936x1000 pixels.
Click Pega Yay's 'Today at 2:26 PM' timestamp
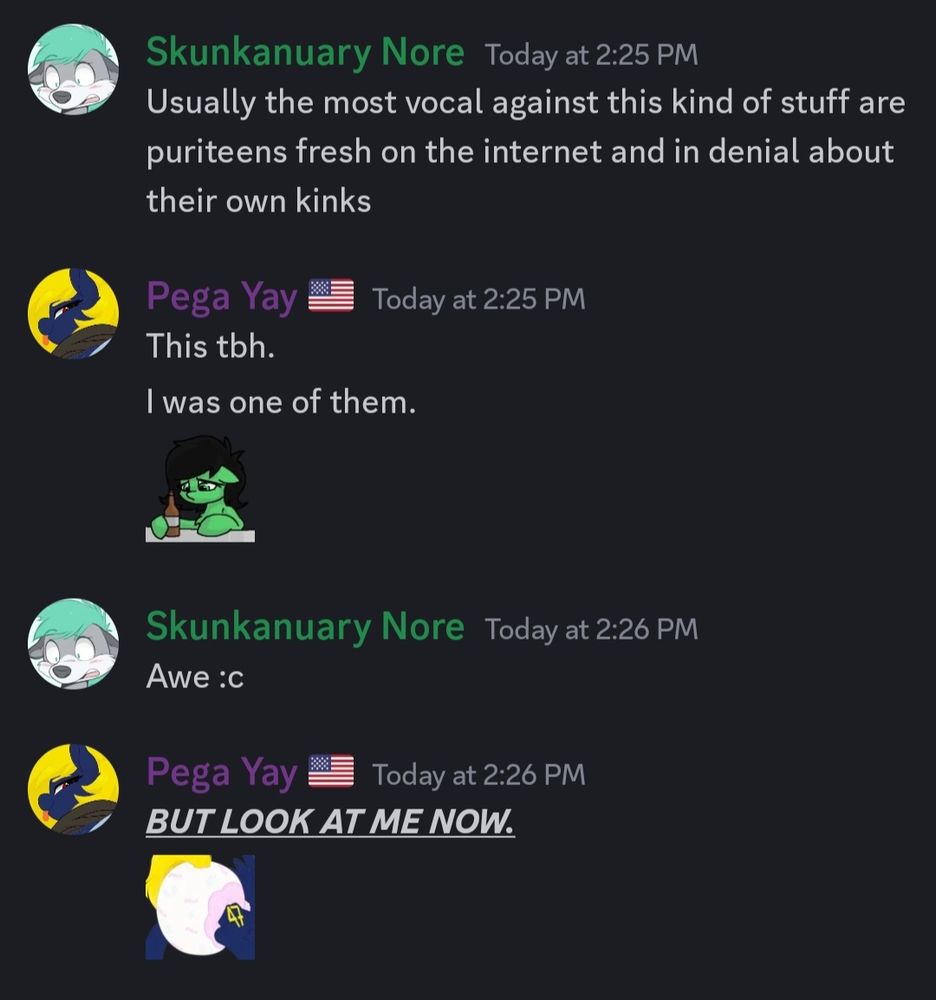pos(479,775)
